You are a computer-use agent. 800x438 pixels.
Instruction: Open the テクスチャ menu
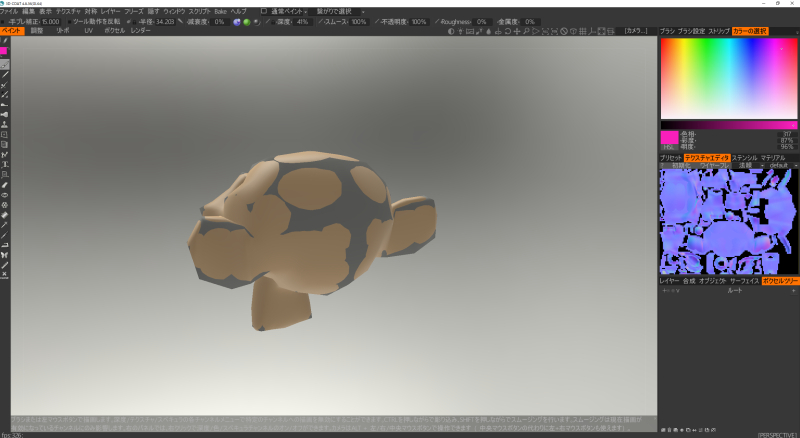(68, 10)
